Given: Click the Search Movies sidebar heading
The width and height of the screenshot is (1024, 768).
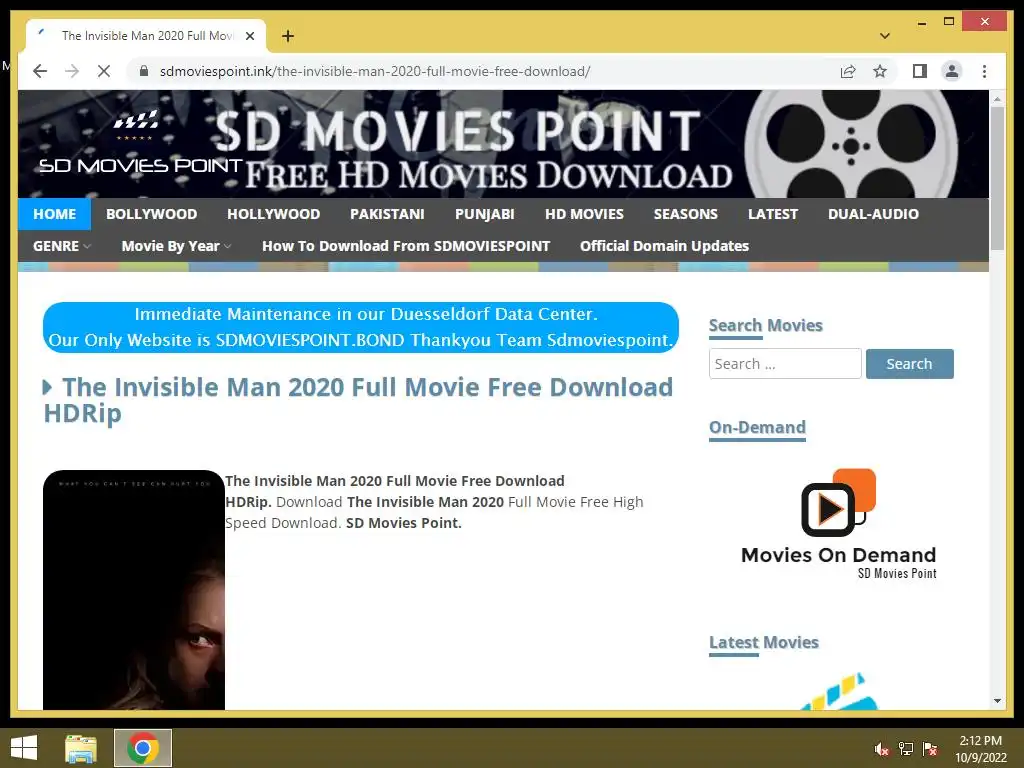Looking at the screenshot, I should pos(765,325).
